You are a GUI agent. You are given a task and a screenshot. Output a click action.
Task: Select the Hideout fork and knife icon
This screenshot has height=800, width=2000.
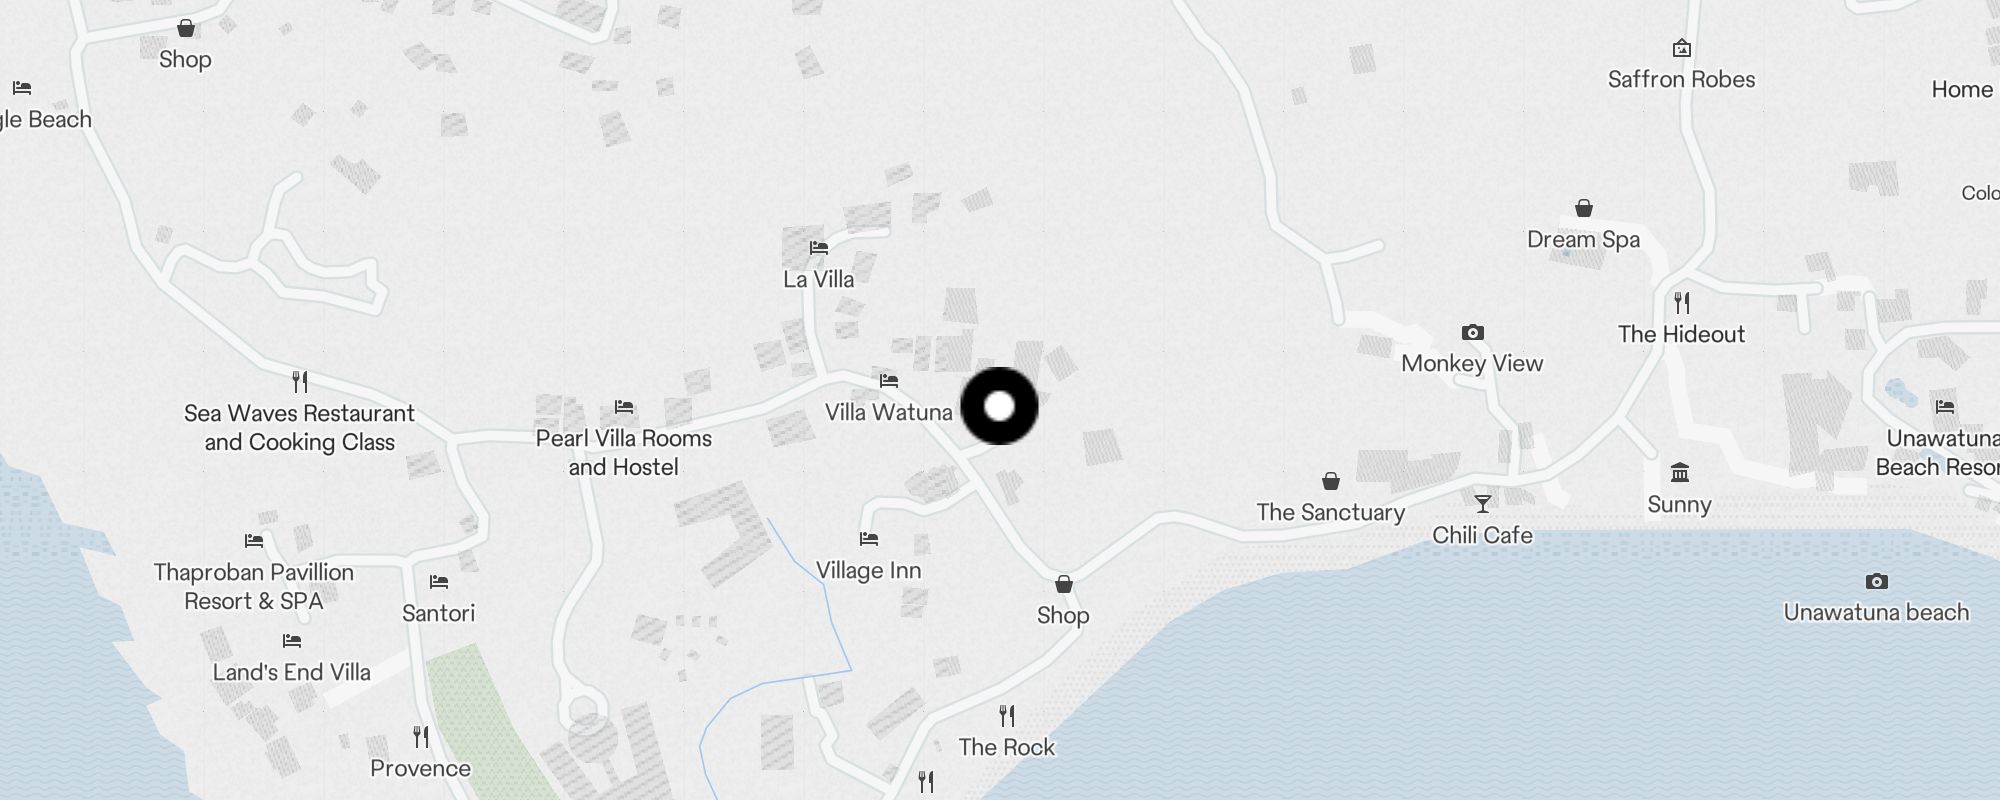click(x=1682, y=302)
